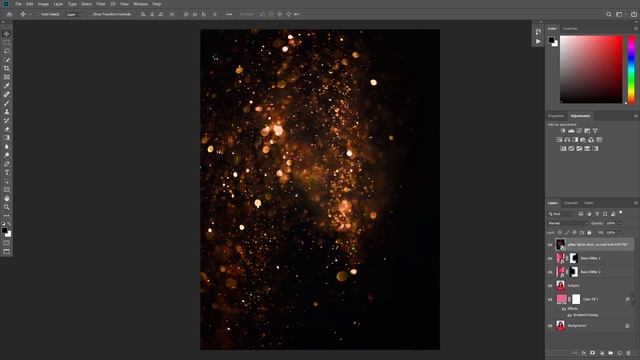640x360 pixels.
Task: Open the Opacity dropdown arrow
Action: tap(619, 223)
